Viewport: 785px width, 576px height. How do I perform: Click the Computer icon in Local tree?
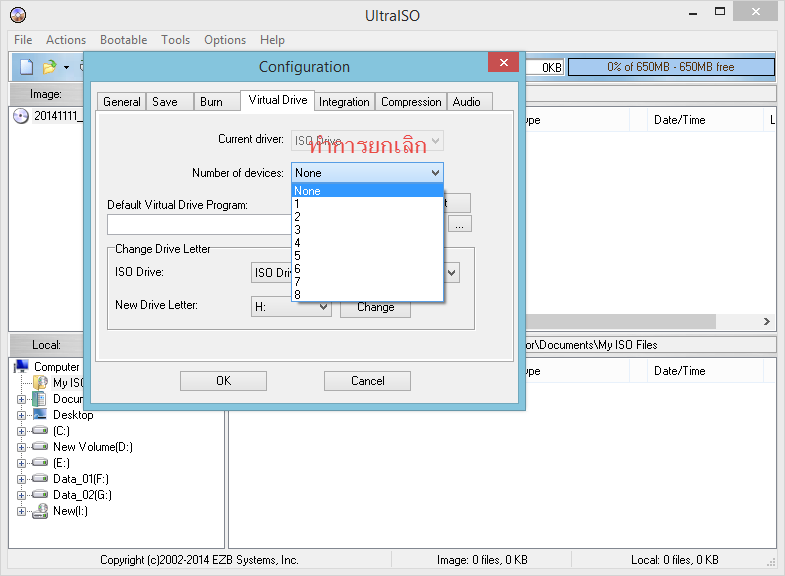pos(22,366)
